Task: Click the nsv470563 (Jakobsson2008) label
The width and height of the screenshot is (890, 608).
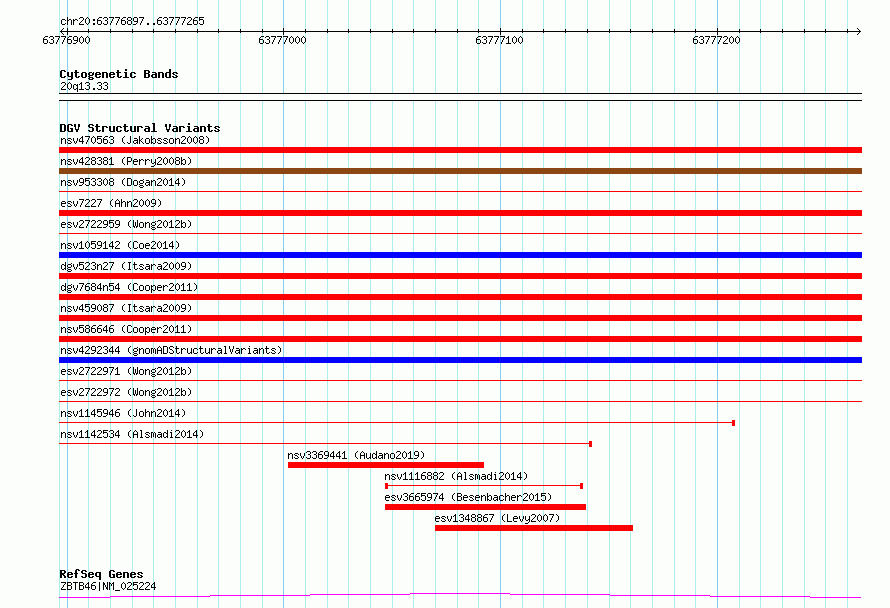Action: click(135, 140)
